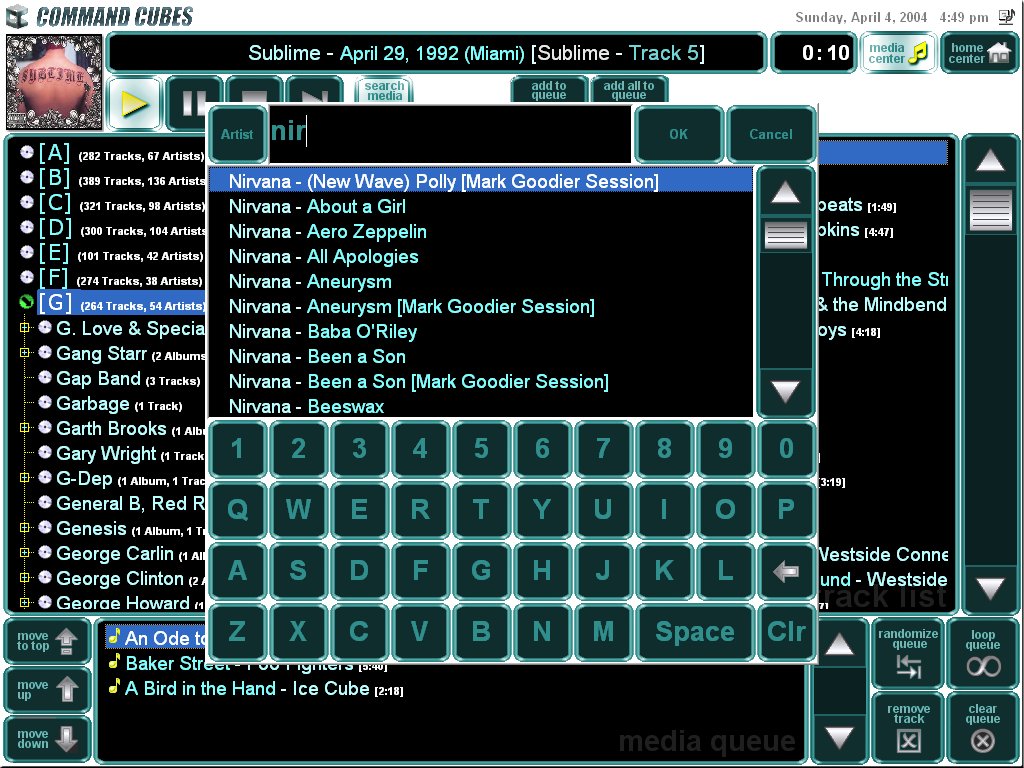Expand the Genesis tree node
The image size is (1024, 768).
click(x=25, y=528)
